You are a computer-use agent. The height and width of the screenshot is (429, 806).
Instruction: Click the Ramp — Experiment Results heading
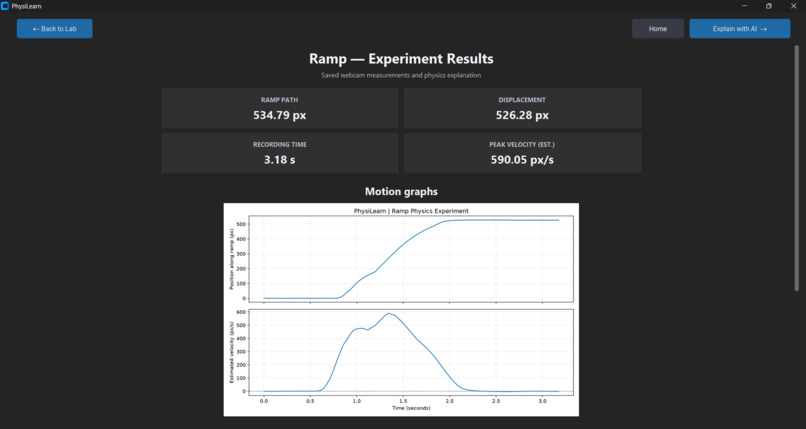point(401,59)
